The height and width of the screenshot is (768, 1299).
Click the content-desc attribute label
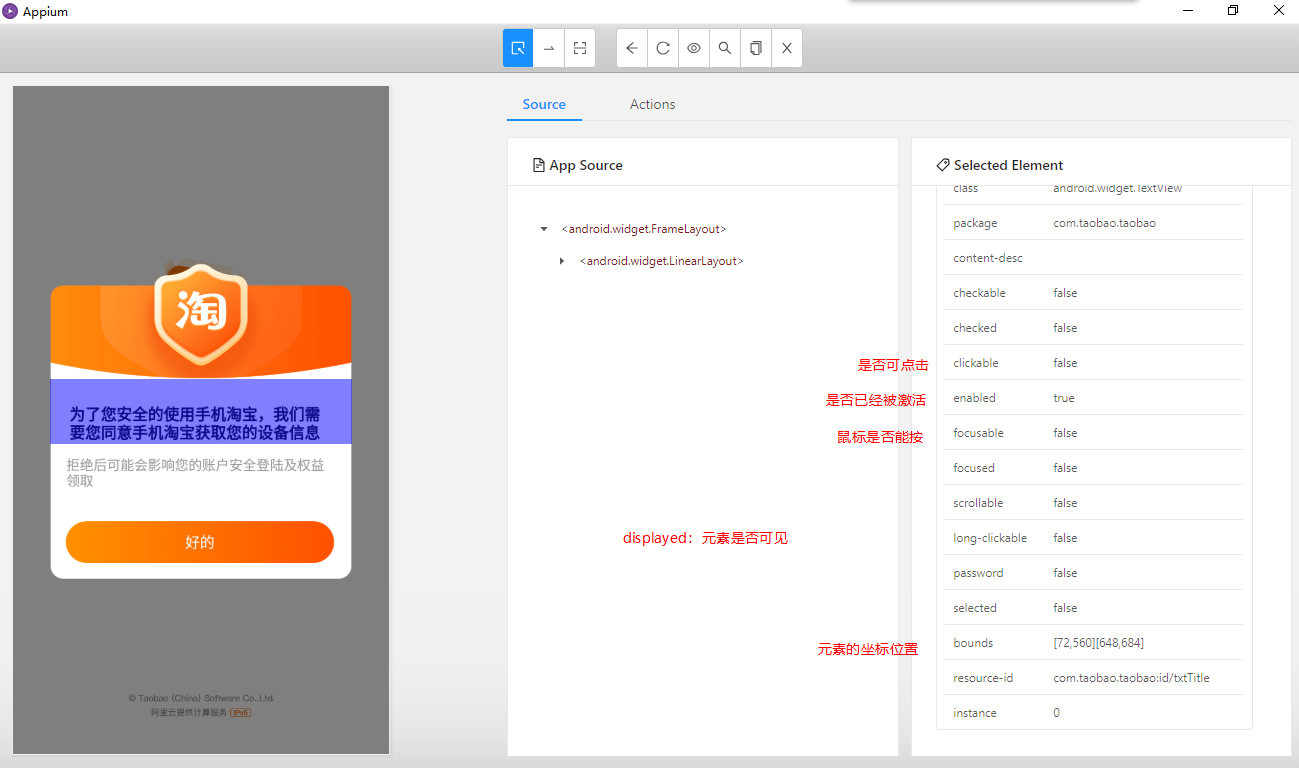(x=988, y=258)
